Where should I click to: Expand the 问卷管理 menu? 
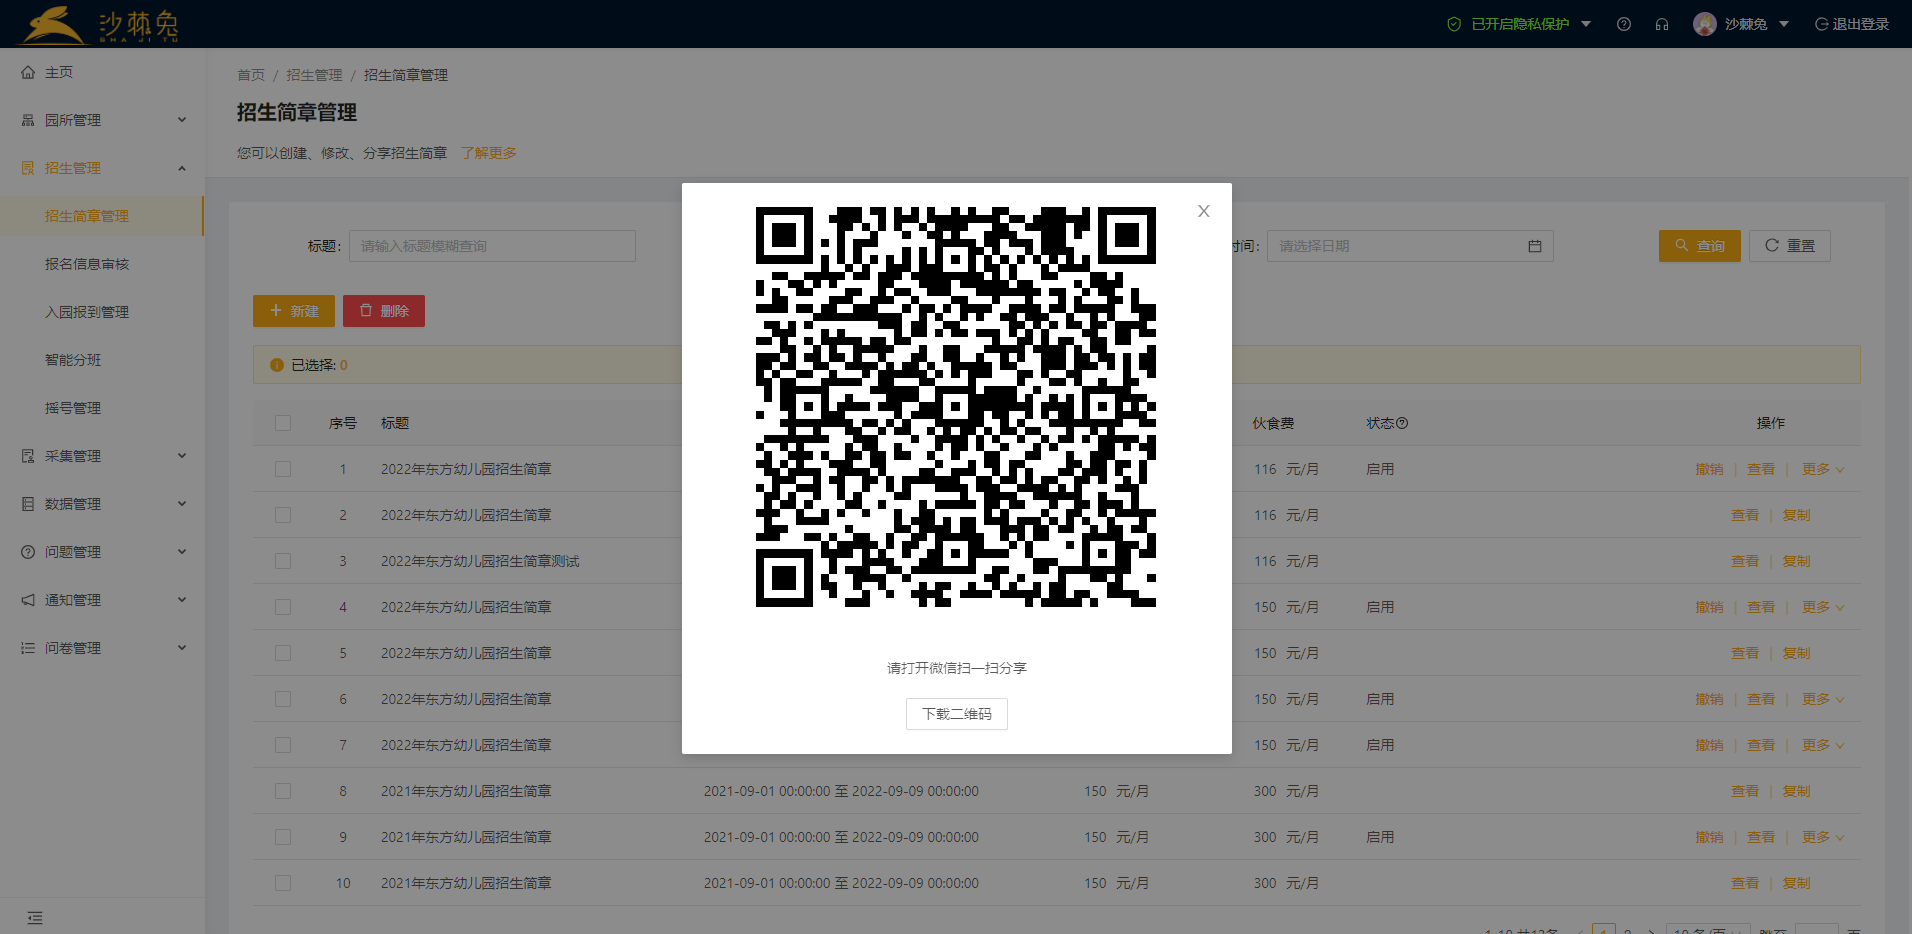point(182,648)
